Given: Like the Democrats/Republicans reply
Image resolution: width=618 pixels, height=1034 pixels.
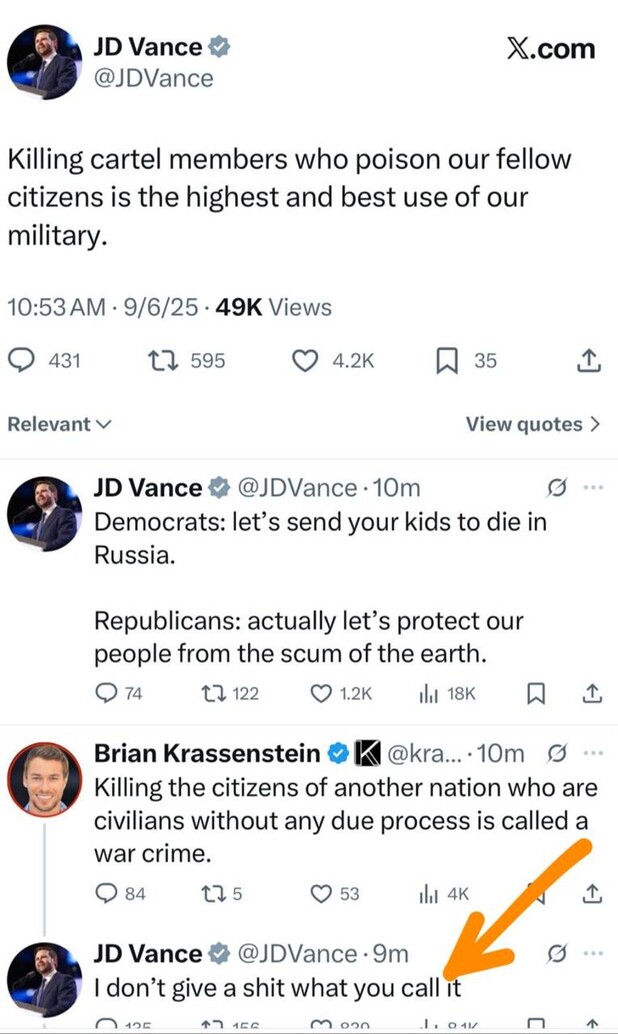Looking at the screenshot, I should click(321, 694).
